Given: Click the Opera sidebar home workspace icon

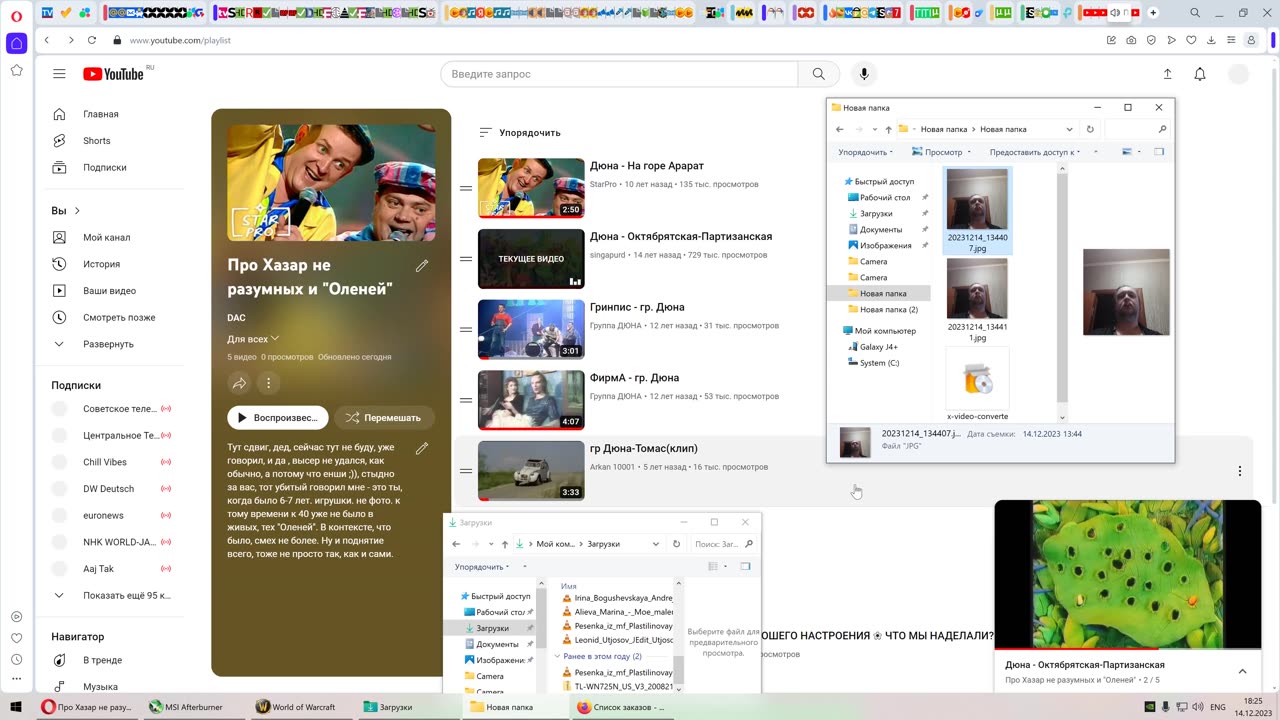Looking at the screenshot, I should click(16, 44).
